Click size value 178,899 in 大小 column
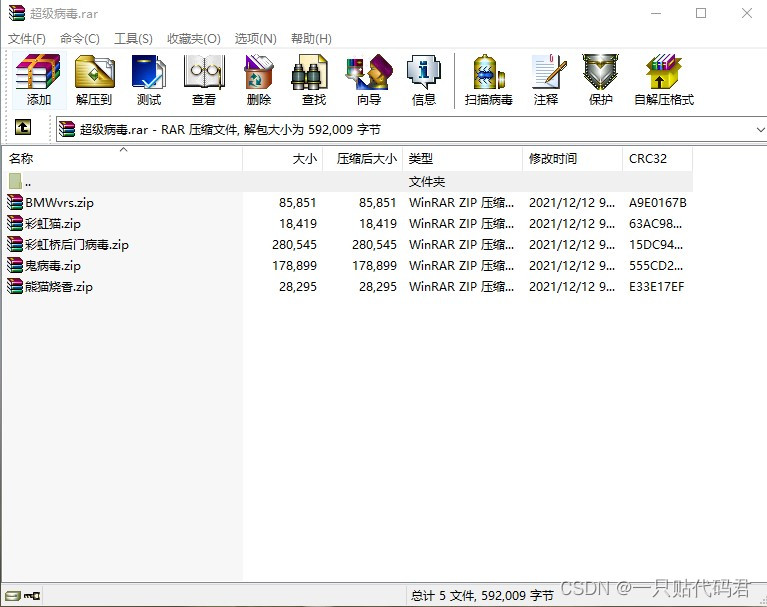Image resolution: width=767 pixels, height=607 pixels. pos(294,266)
